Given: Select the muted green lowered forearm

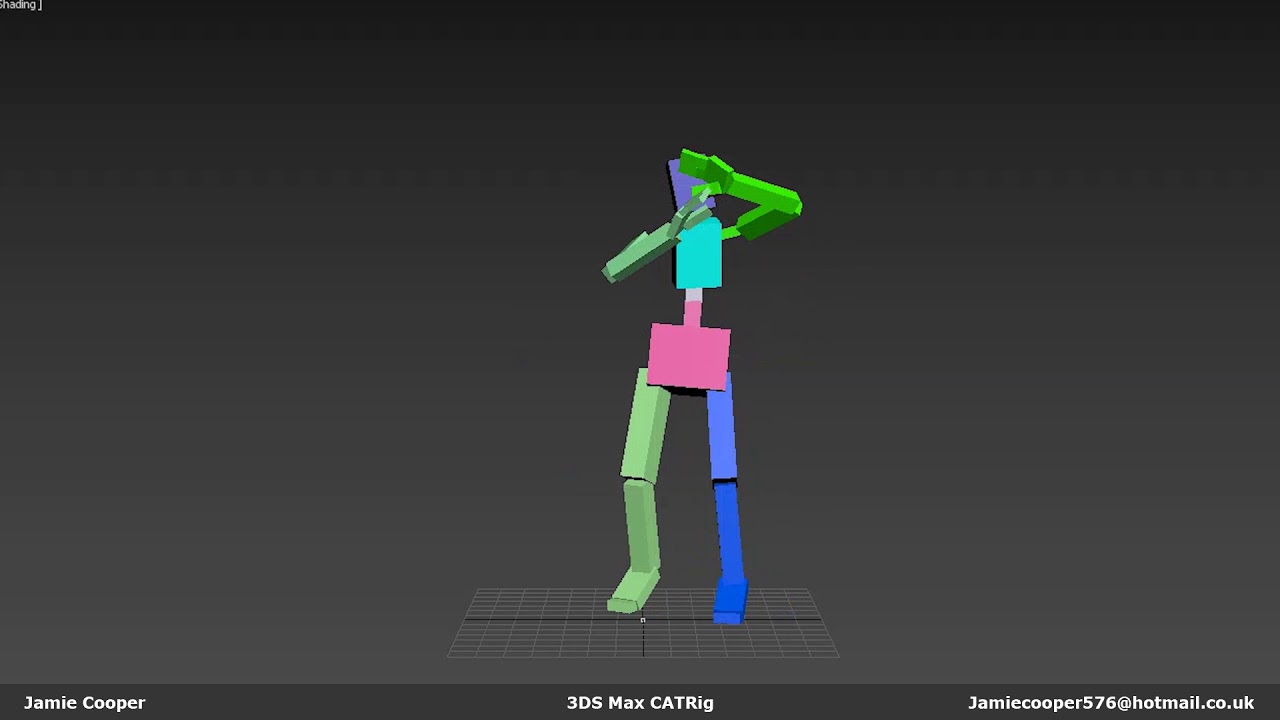Looking at the screenshot, I should 640,254.
